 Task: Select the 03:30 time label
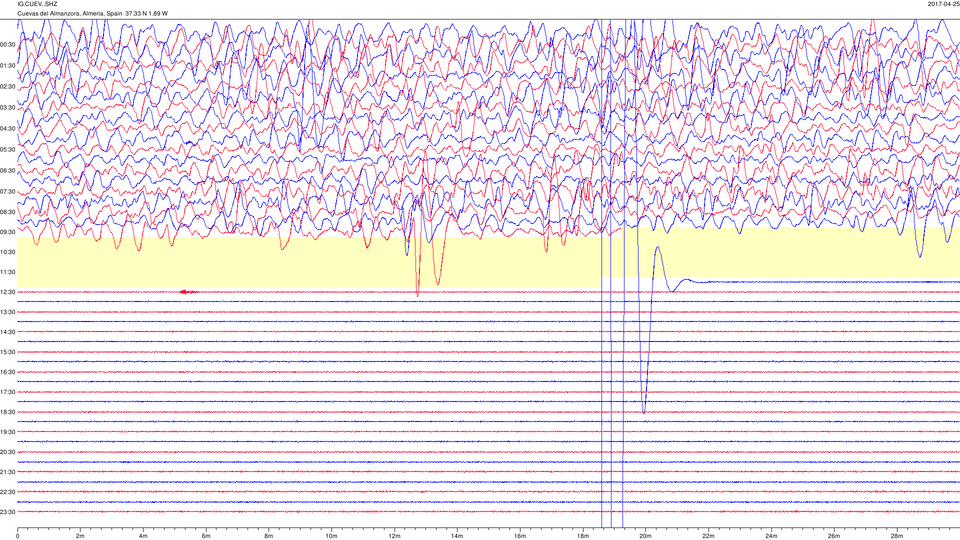tap(8, 108)
